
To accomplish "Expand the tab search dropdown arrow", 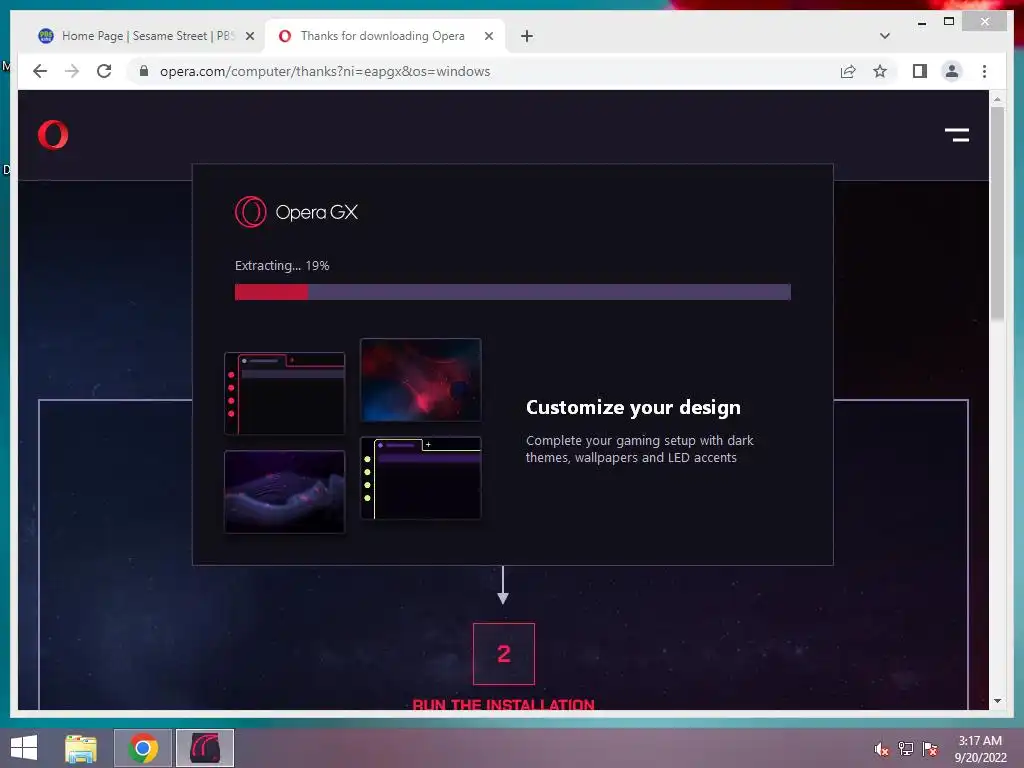I will click(884, 36).
